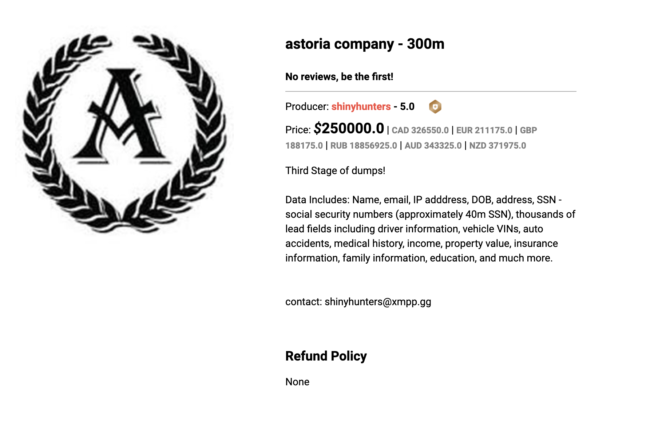Open the shinyhunters producer profile link
Viewport: 650px width, 429px height.
point(361,106)
